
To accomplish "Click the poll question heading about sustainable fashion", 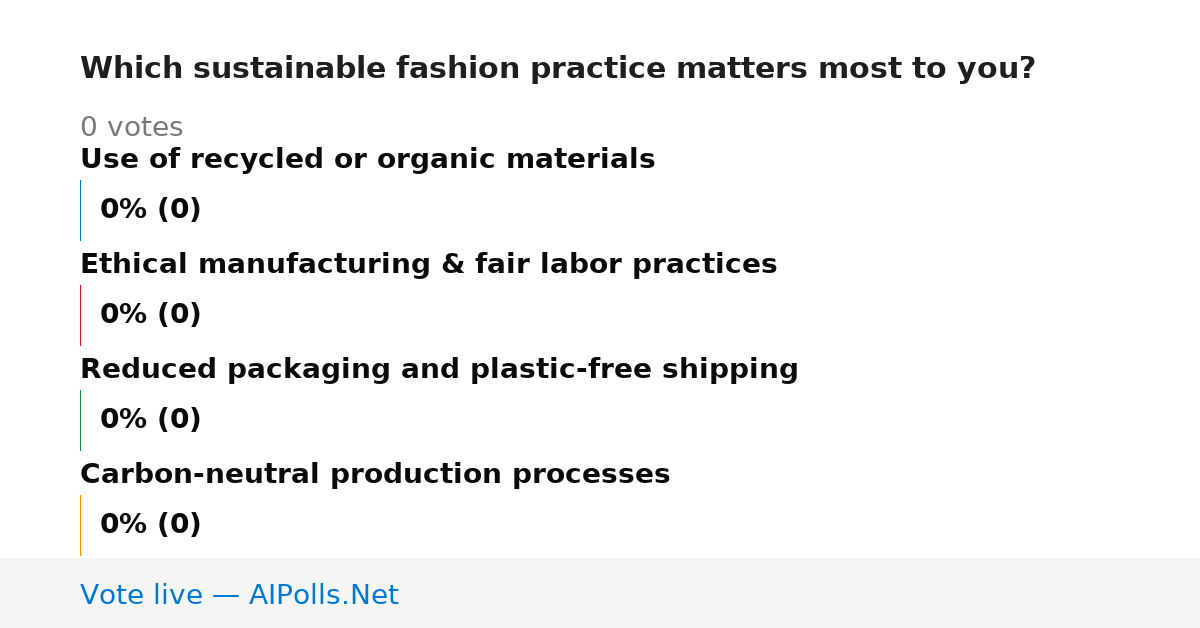I will (557, 69).
